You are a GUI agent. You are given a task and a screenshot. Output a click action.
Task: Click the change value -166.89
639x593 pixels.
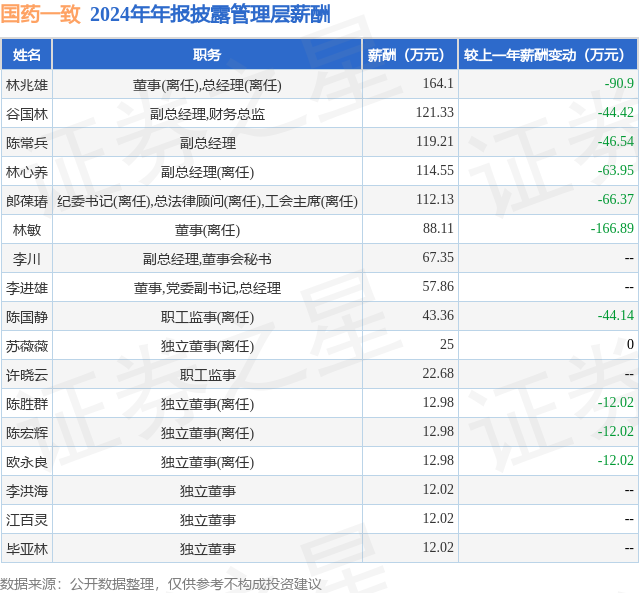[x=612, y=228]
